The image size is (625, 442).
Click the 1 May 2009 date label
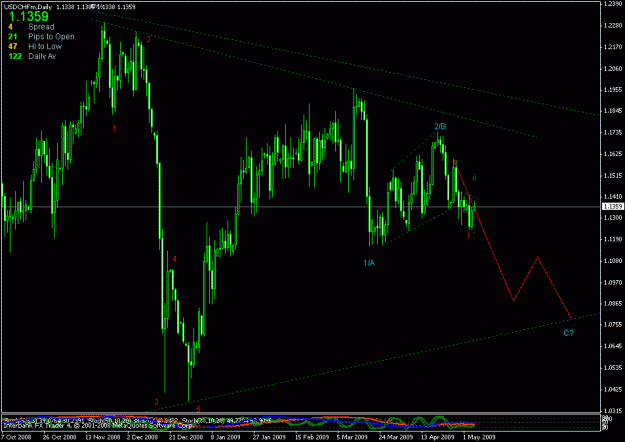pos(479,437)
